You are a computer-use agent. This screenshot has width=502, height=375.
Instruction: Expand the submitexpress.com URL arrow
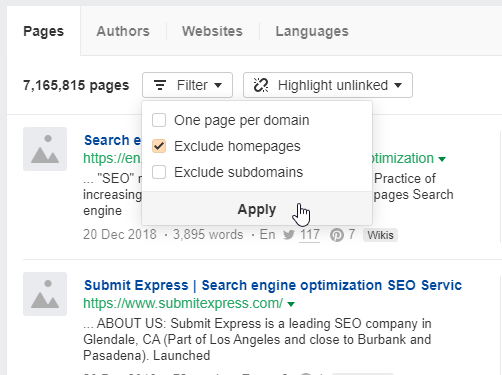pos(291,304)
